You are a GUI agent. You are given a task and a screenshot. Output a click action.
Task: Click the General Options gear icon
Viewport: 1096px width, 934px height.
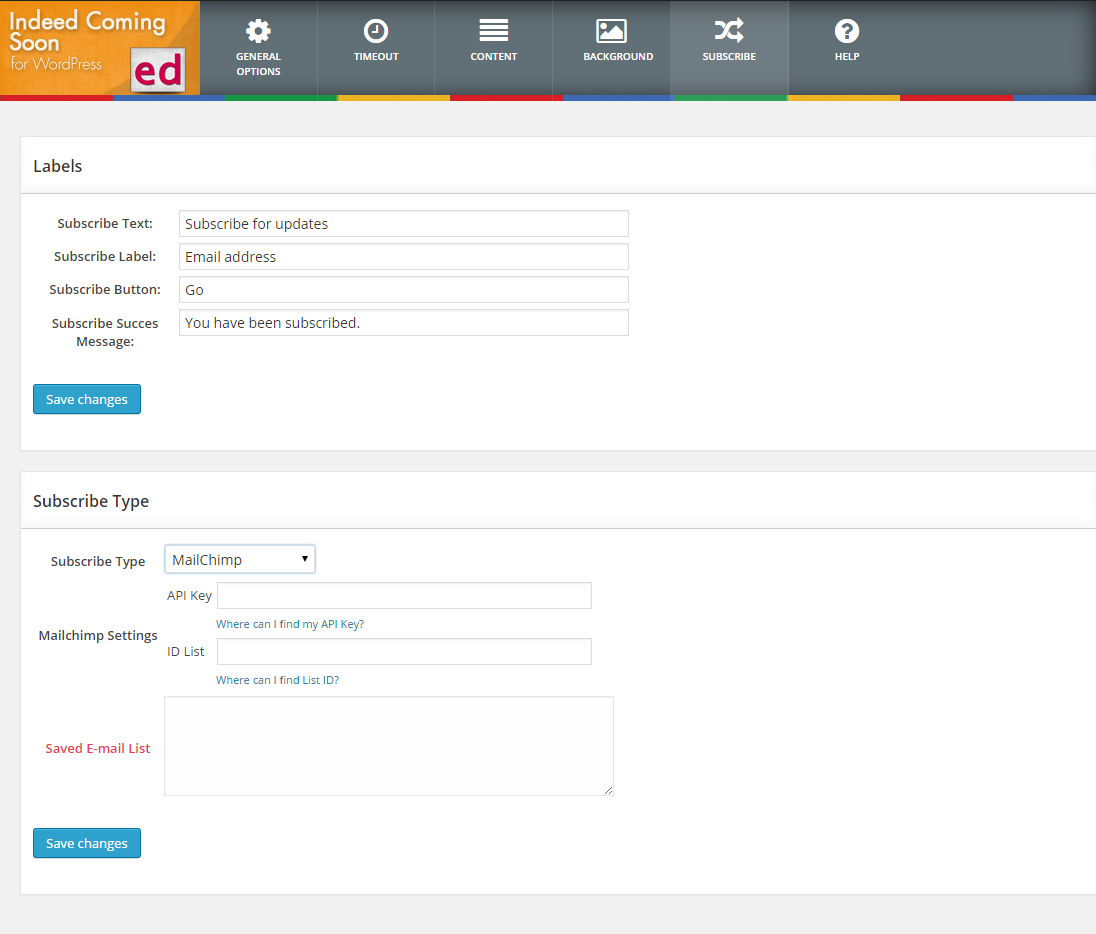[x=258, y=31]
